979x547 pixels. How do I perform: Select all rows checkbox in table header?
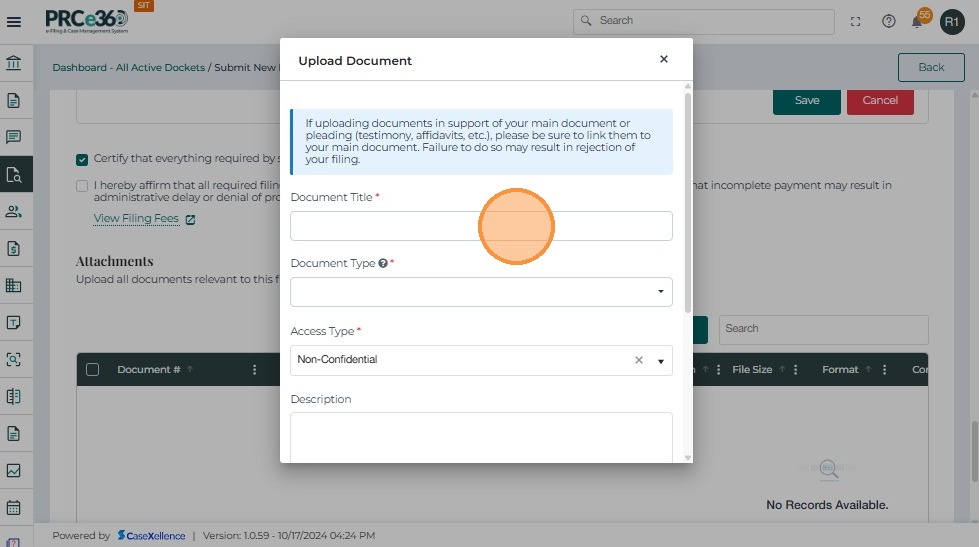point(93,370)
